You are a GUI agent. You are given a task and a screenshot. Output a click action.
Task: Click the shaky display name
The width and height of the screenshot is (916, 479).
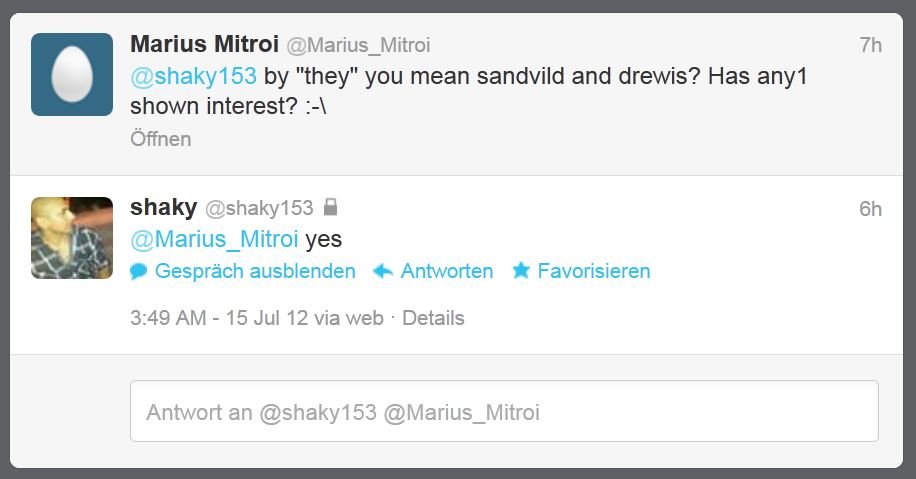tap(164, 207)
